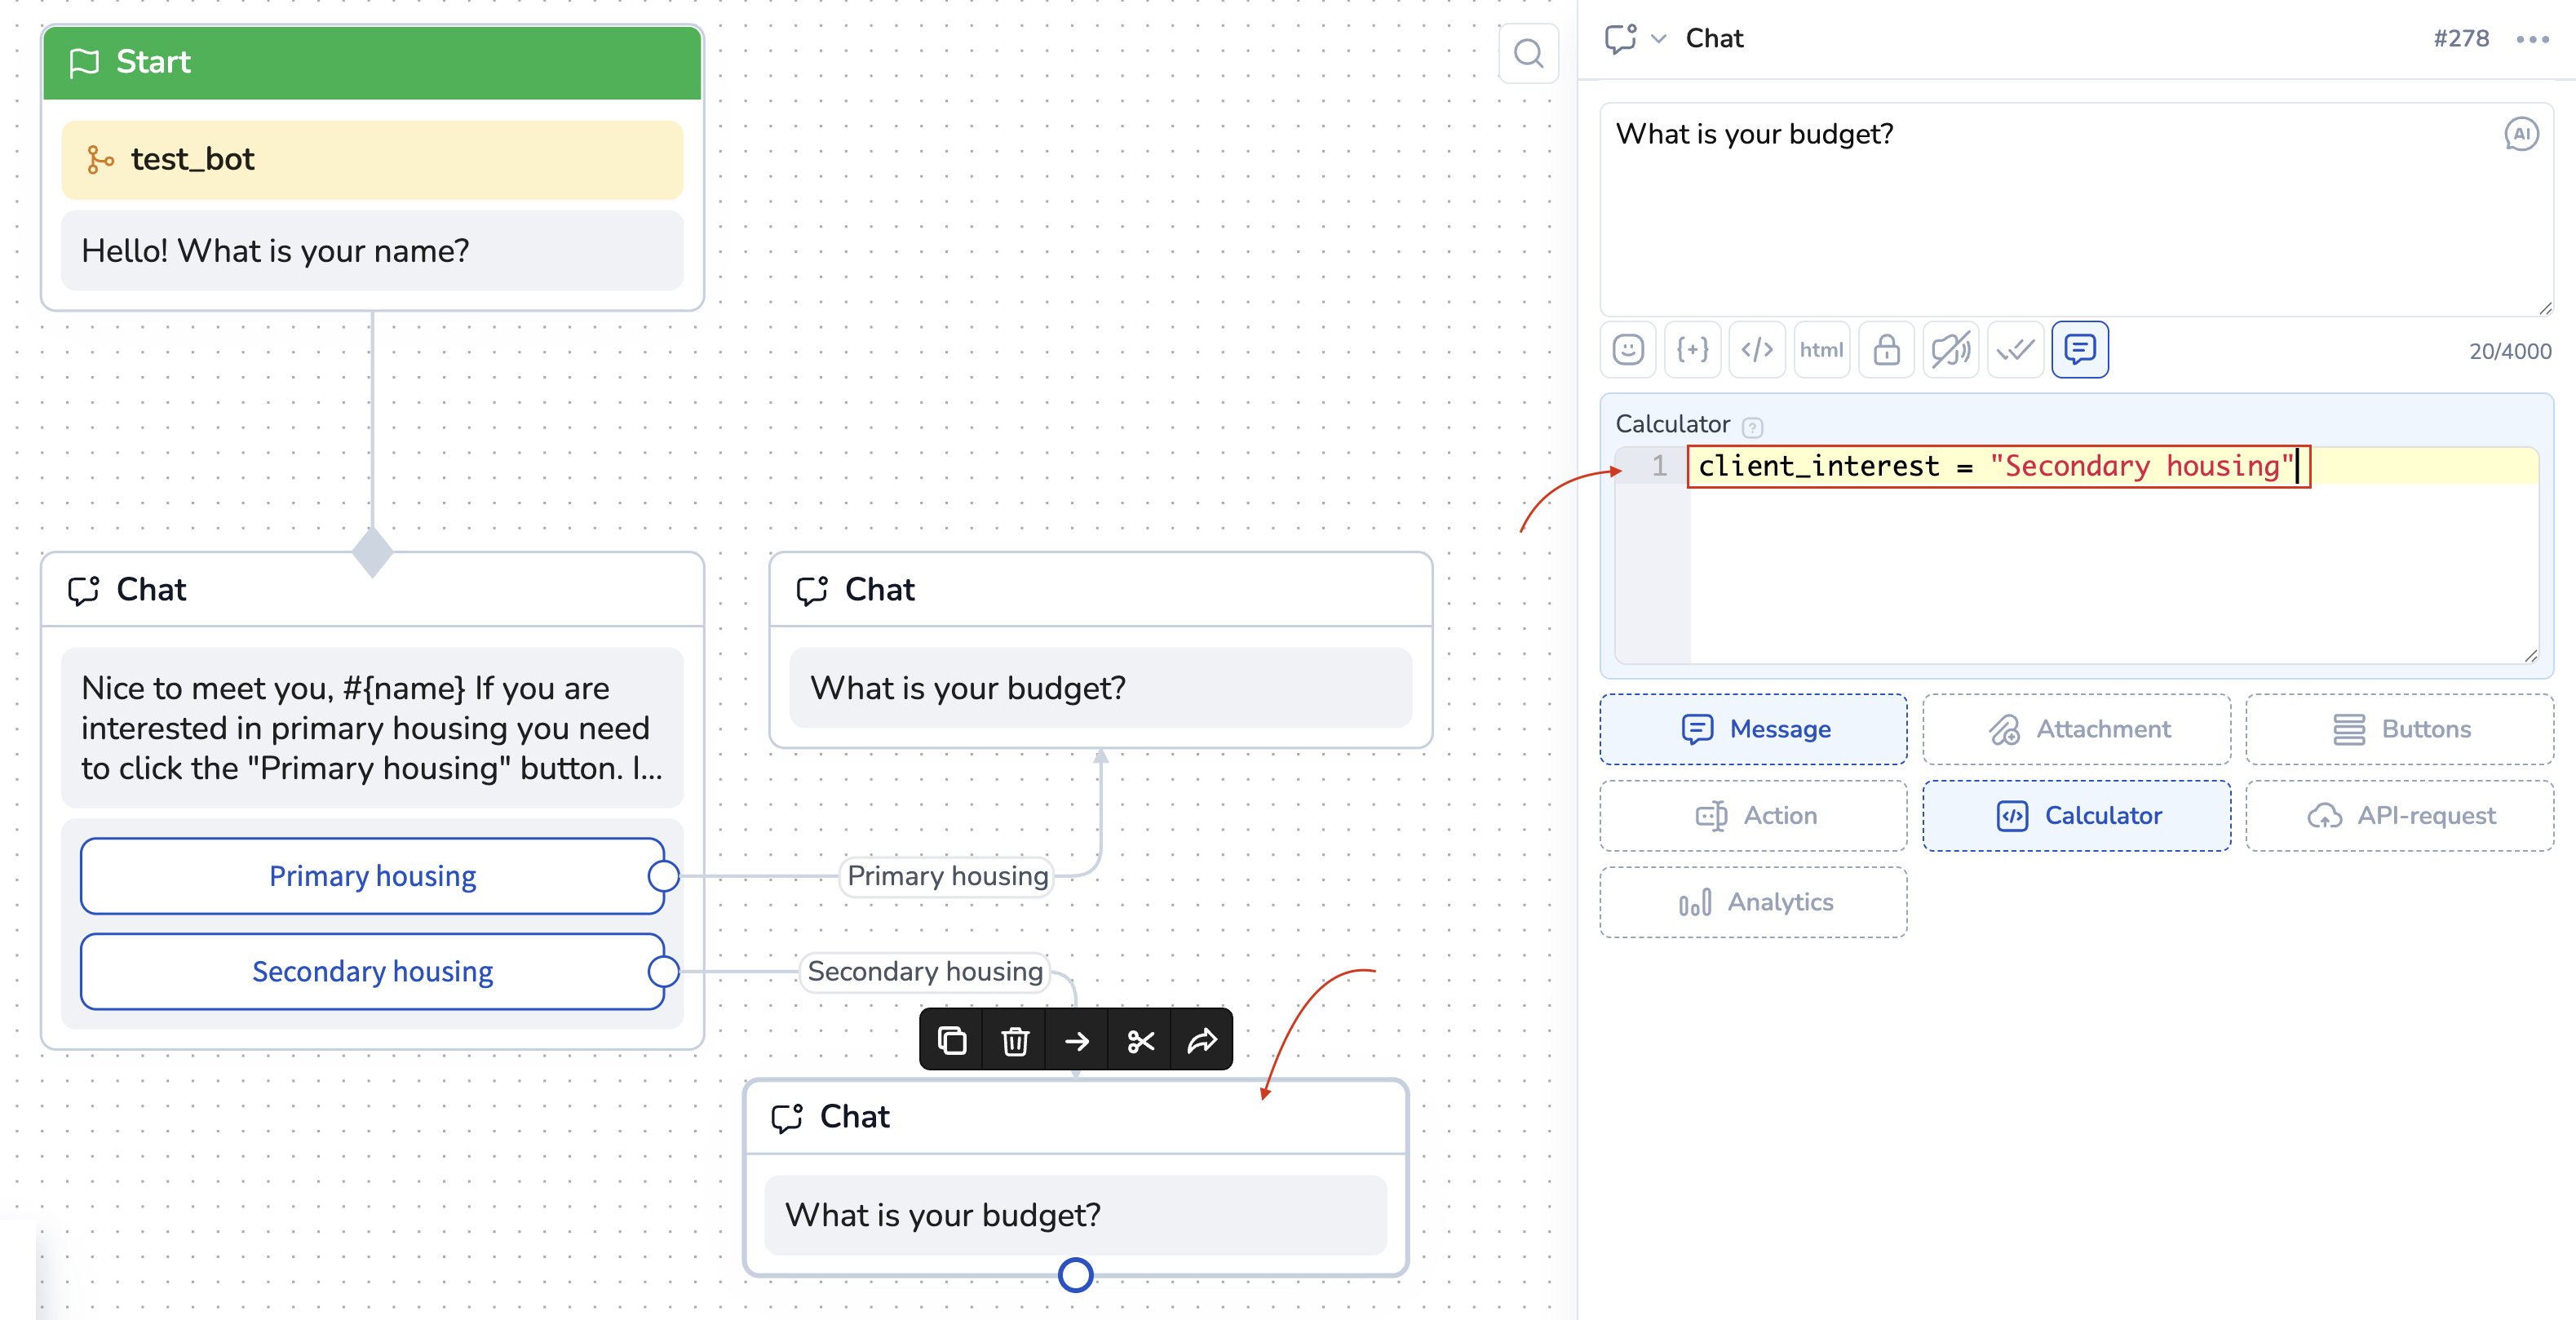Screen dimensions: 2576x1320
Task: Open Calculator help question mark
Action: tap(1752, 427)
